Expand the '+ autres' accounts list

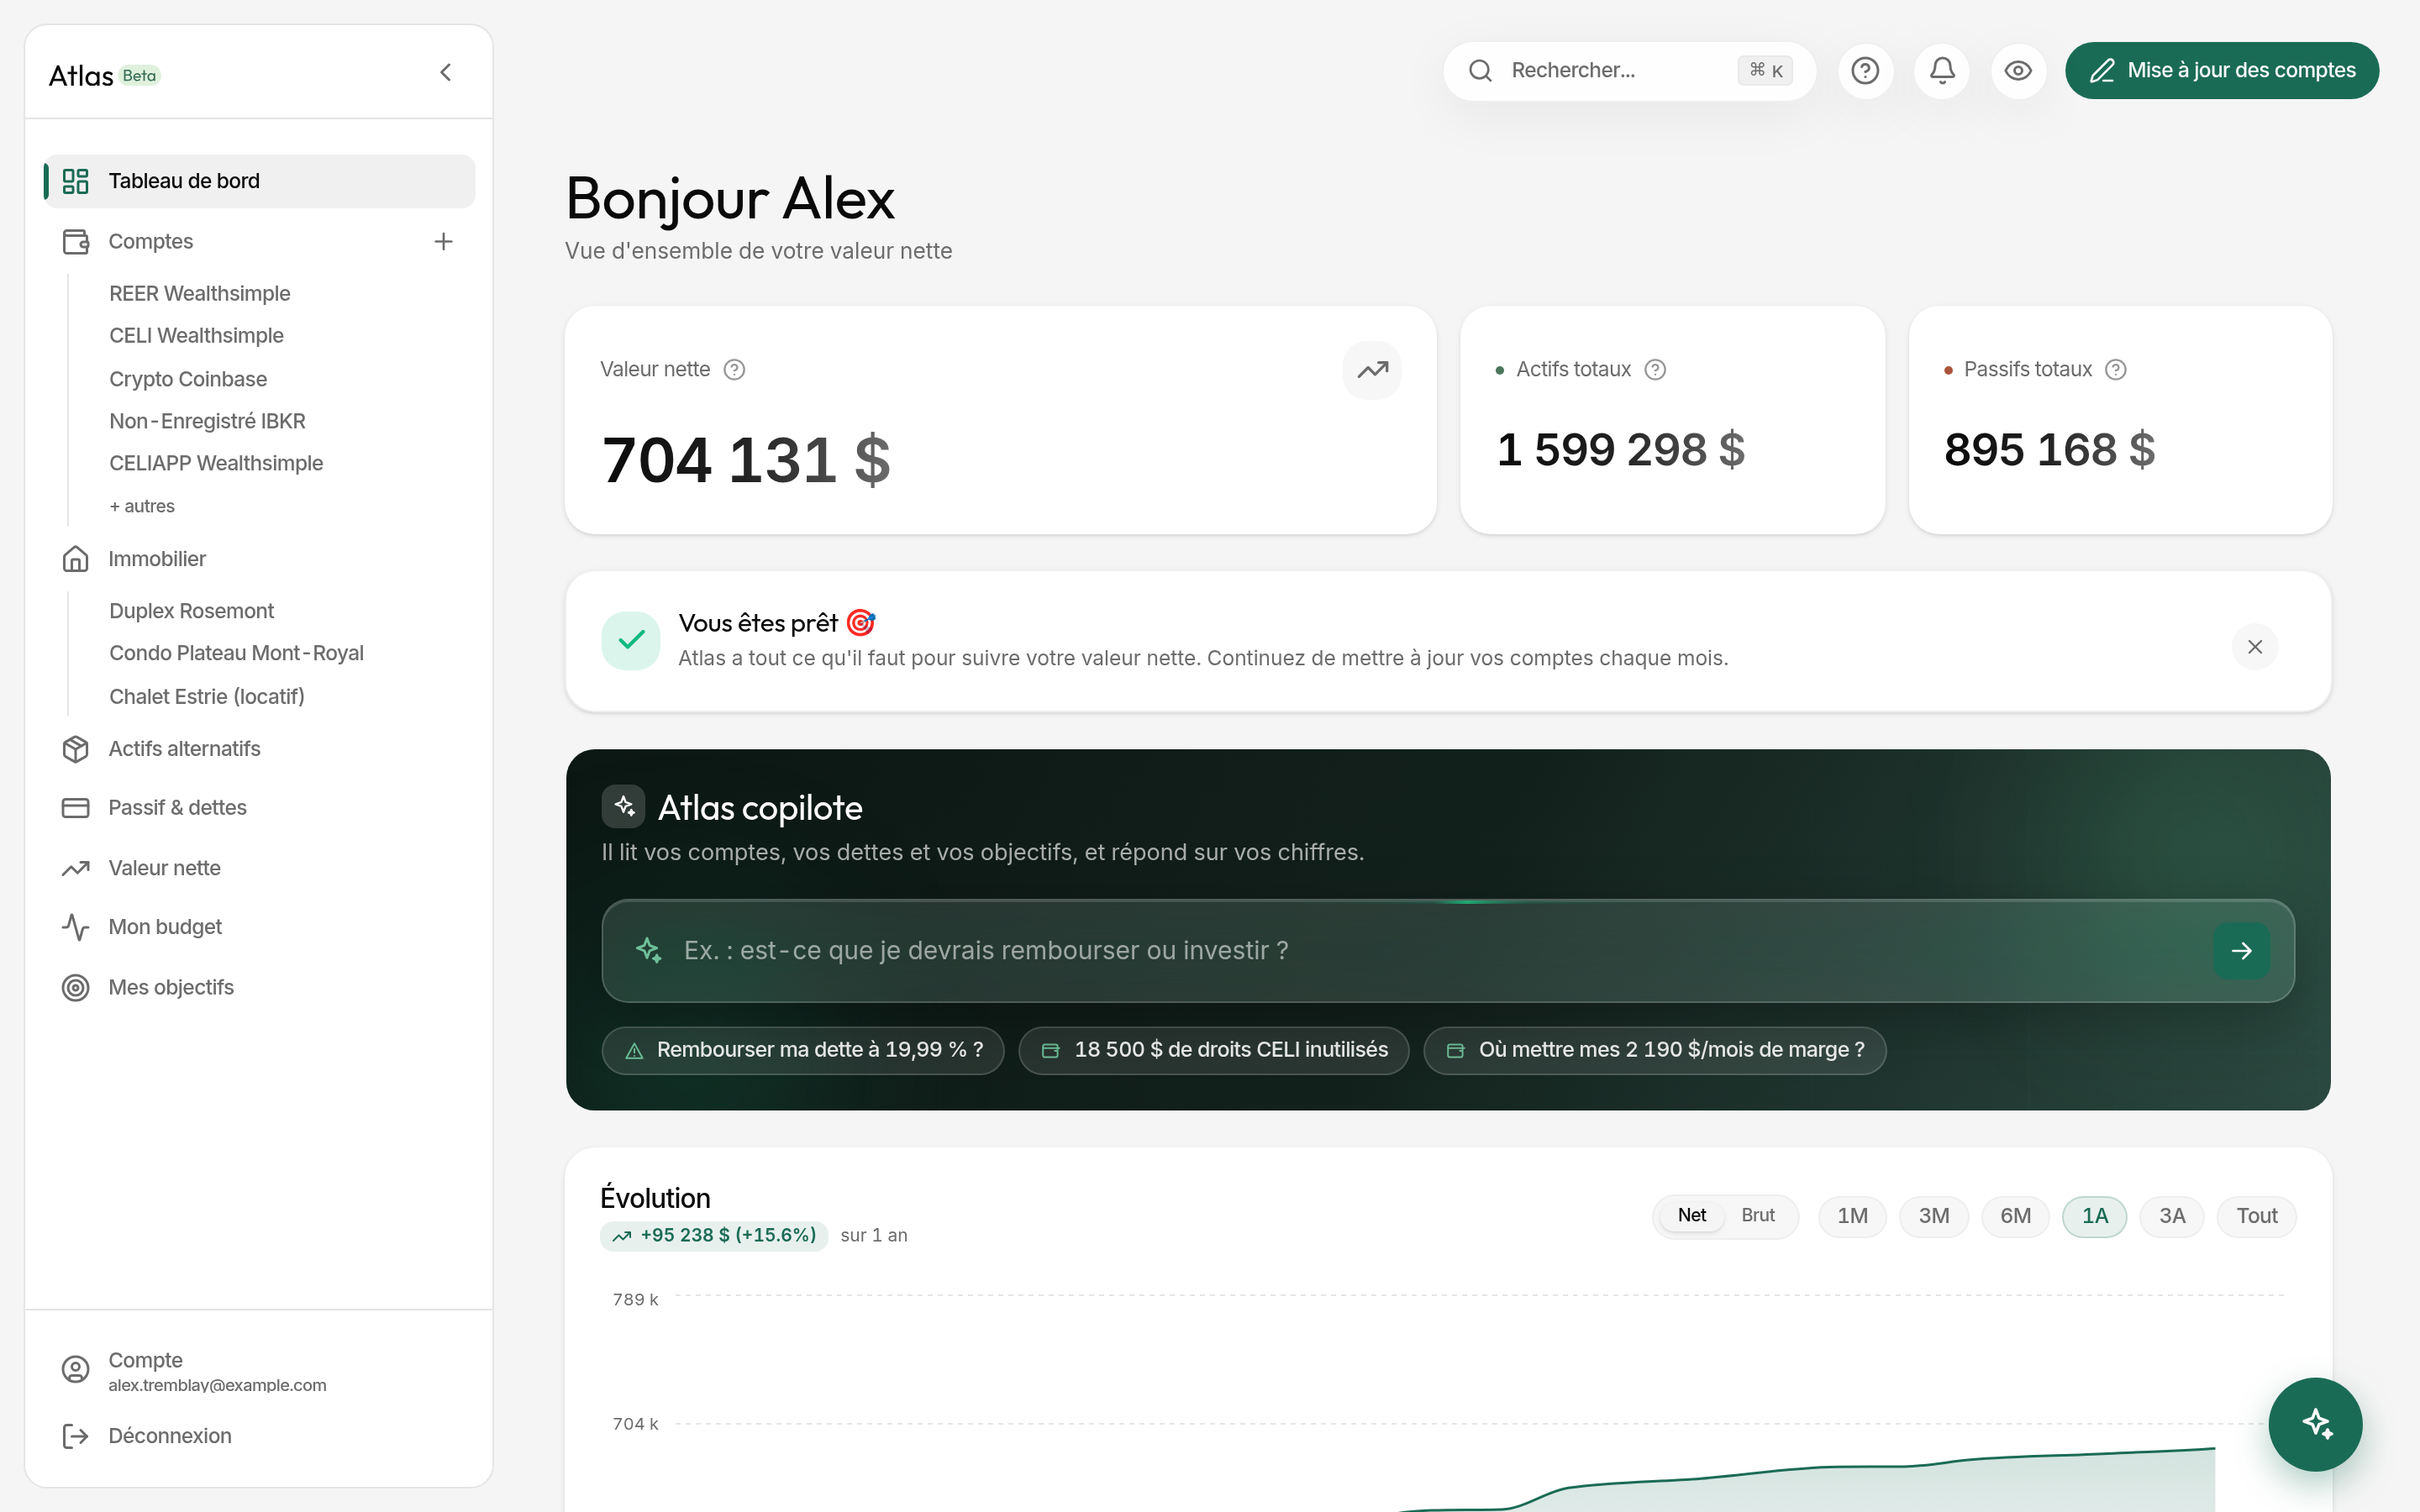coord(142,506)
